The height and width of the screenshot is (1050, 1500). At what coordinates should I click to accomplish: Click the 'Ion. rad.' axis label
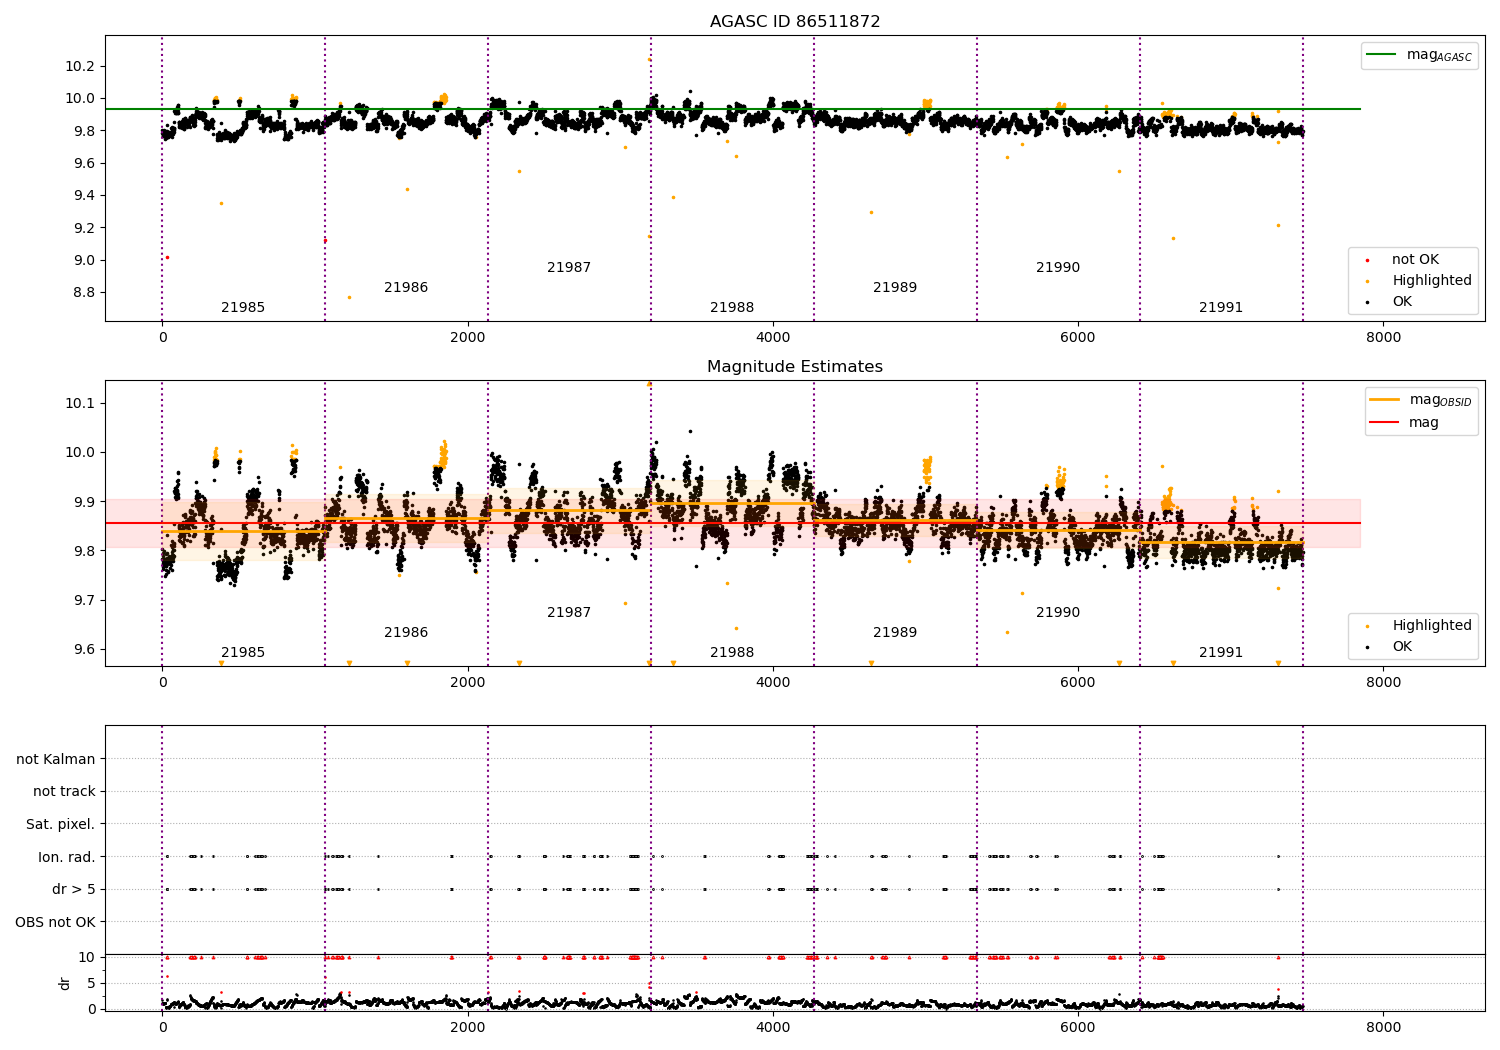[x=67, y=858]
